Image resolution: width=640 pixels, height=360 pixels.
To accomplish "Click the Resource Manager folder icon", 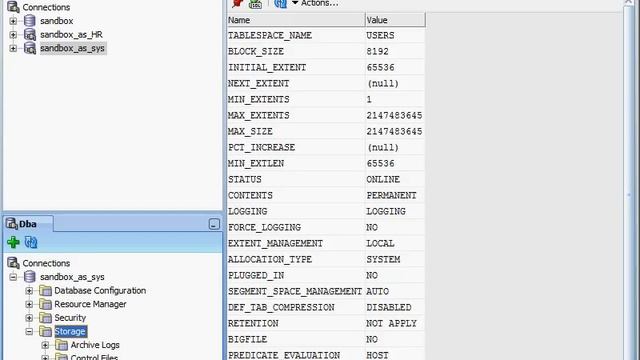I will (45, 304).
